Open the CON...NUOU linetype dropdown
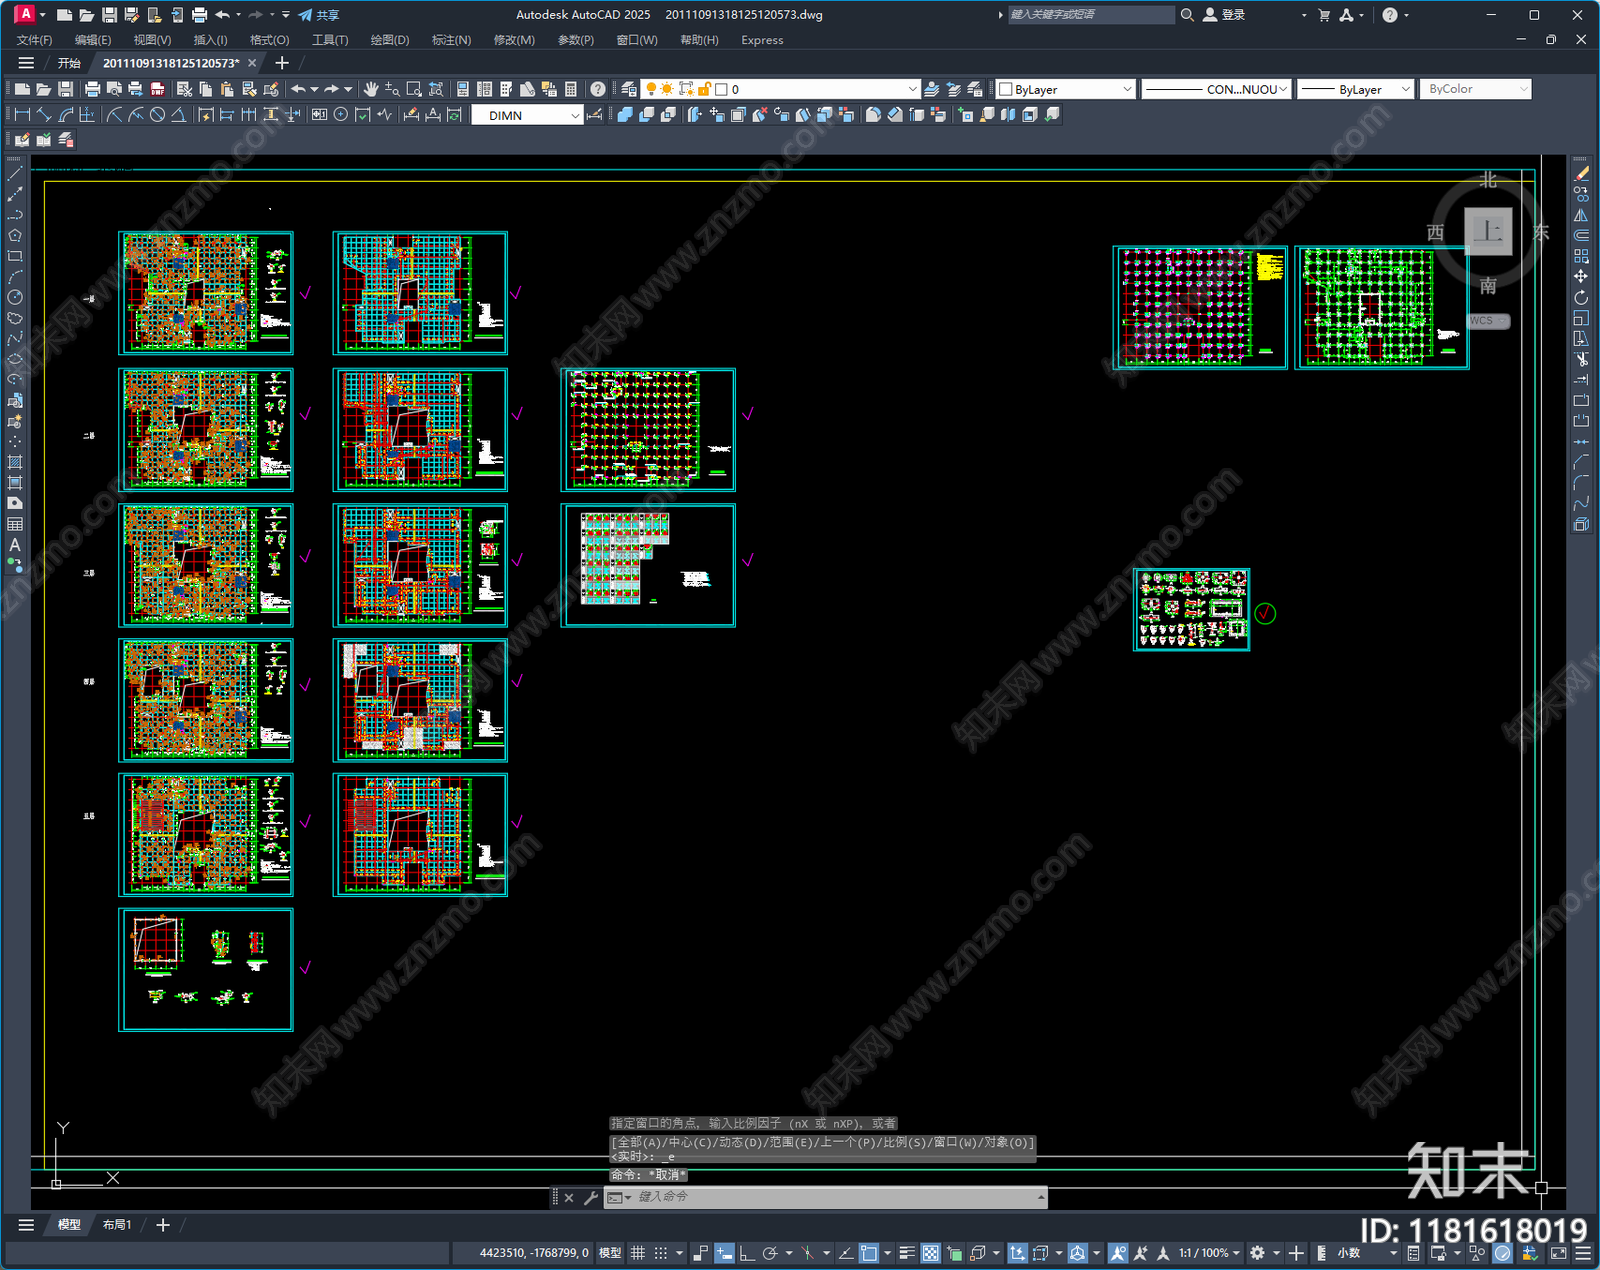 1216,89
